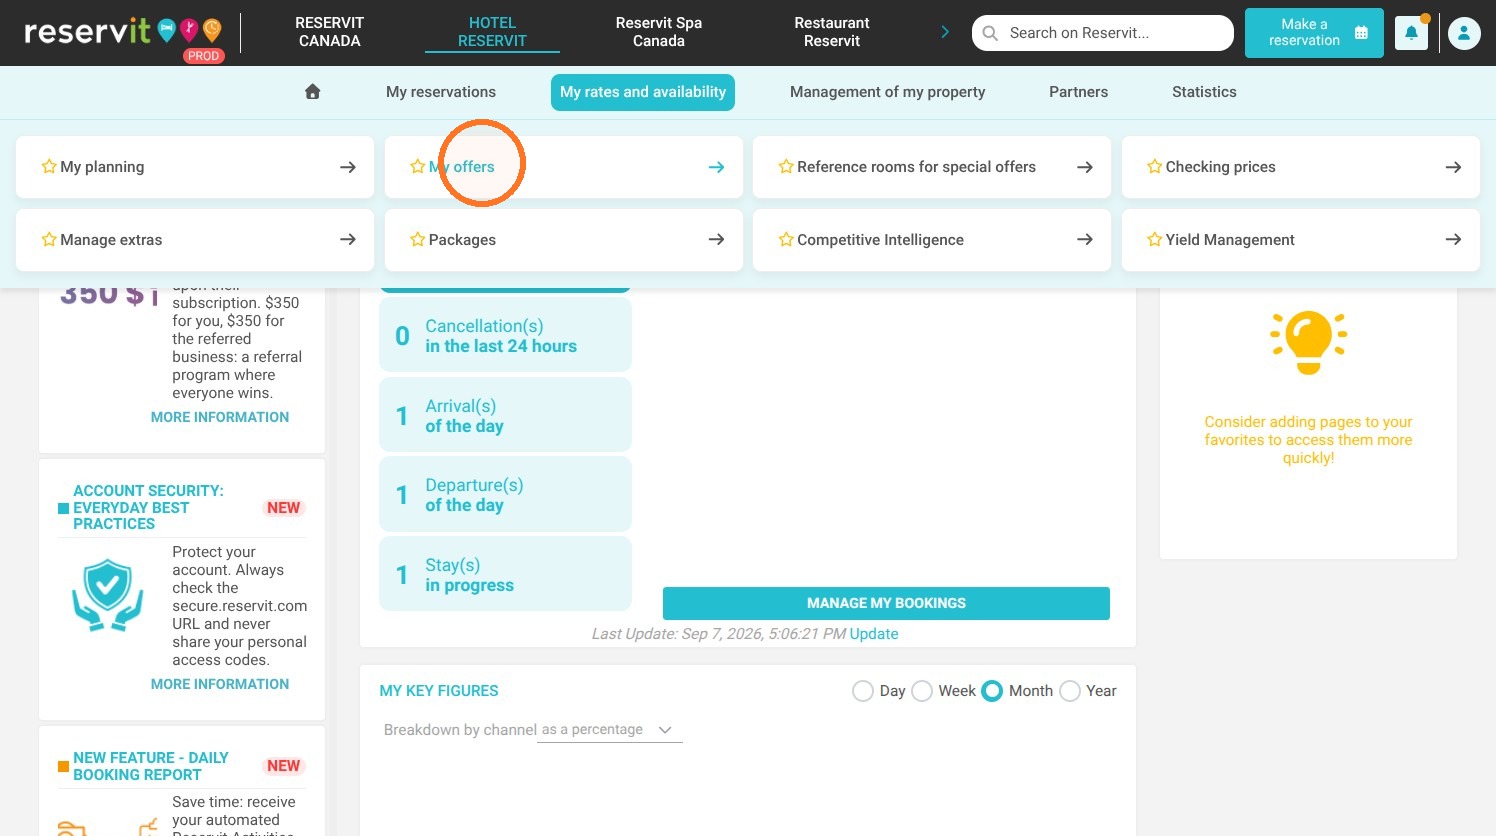Switch to Reservit Spa Canada property tab
This screenshot has height=836, width=1496.
pos(659,32)
